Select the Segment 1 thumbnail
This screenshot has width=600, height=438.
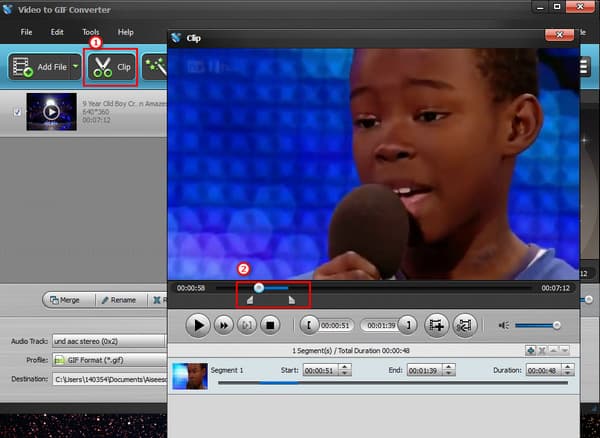[x=190, y=376]
